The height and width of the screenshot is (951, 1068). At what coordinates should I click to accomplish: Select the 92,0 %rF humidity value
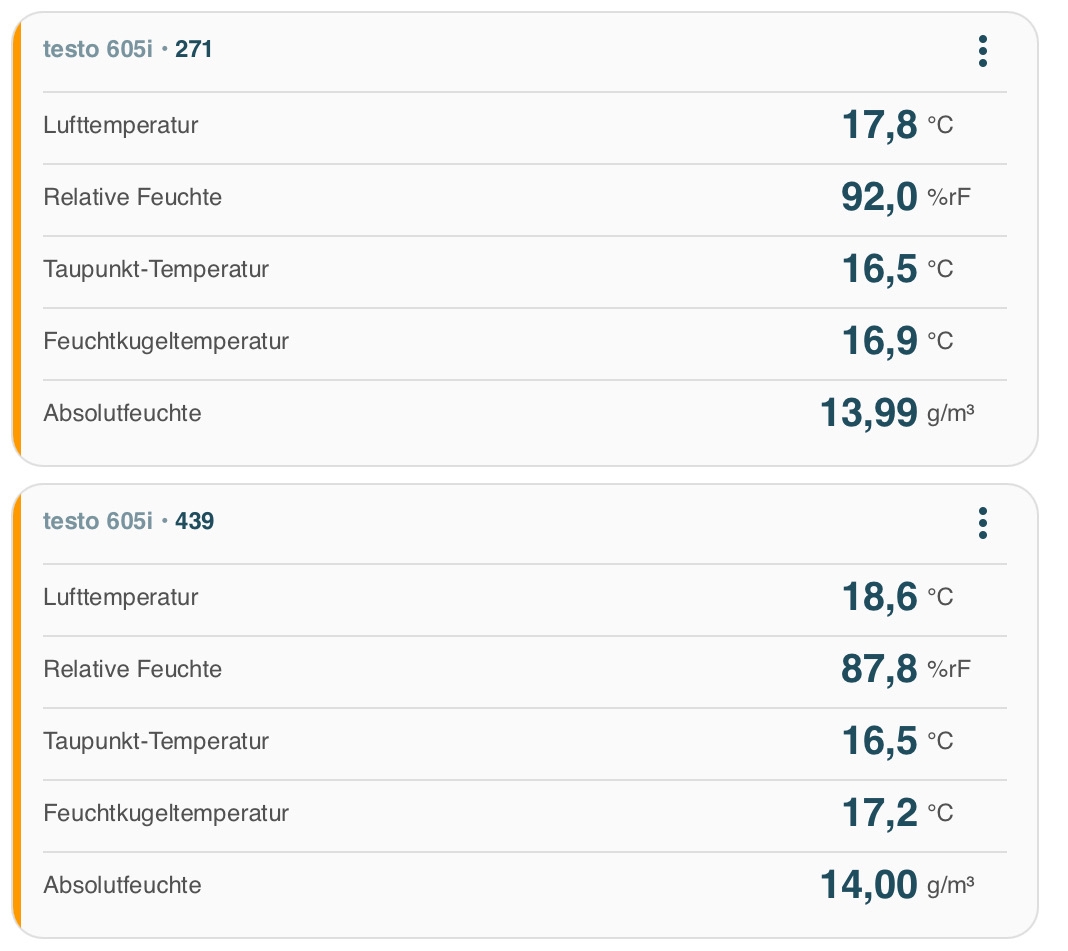[x=880, y=198]
